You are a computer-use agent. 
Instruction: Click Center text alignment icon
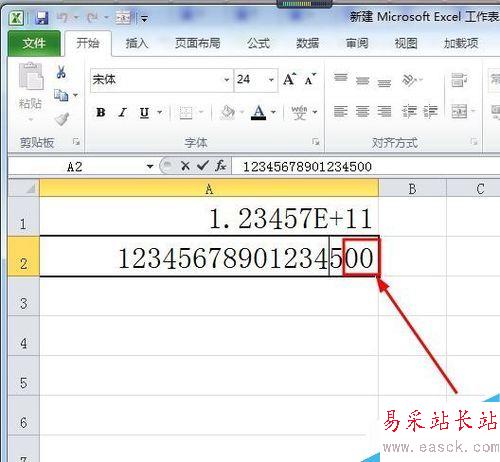tap(363, 111)
